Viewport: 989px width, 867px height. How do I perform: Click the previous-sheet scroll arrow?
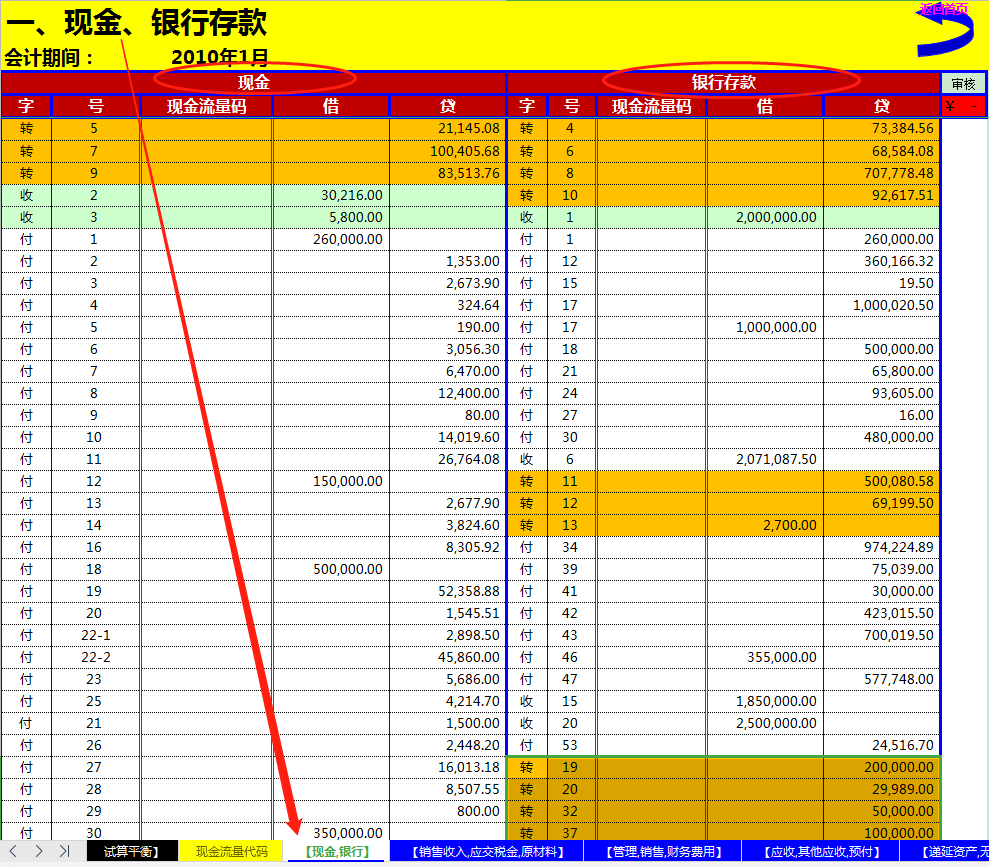[x=14, y=853]
